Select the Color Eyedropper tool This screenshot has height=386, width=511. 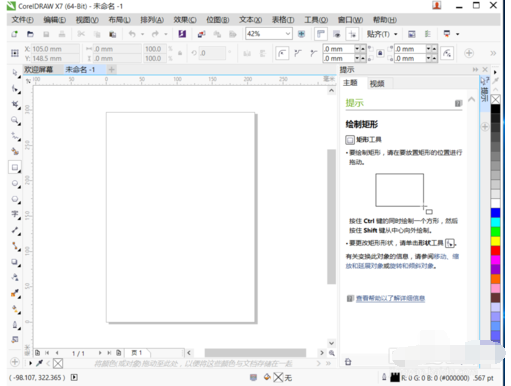pyautogui.click(x=15, y=293)
